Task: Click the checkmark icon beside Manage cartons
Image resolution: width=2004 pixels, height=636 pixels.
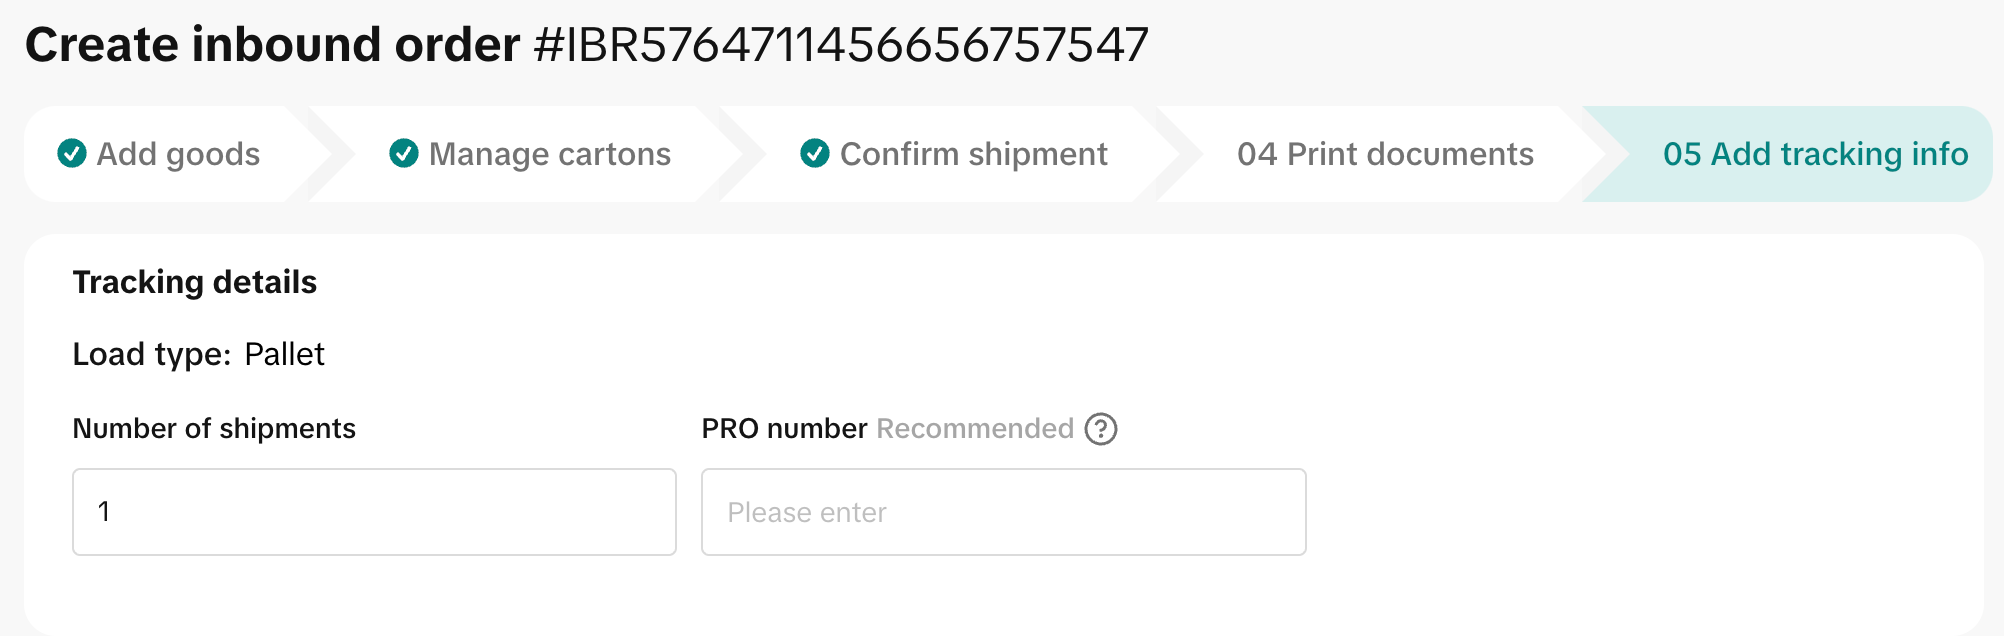Action: [x=404, y=153]
